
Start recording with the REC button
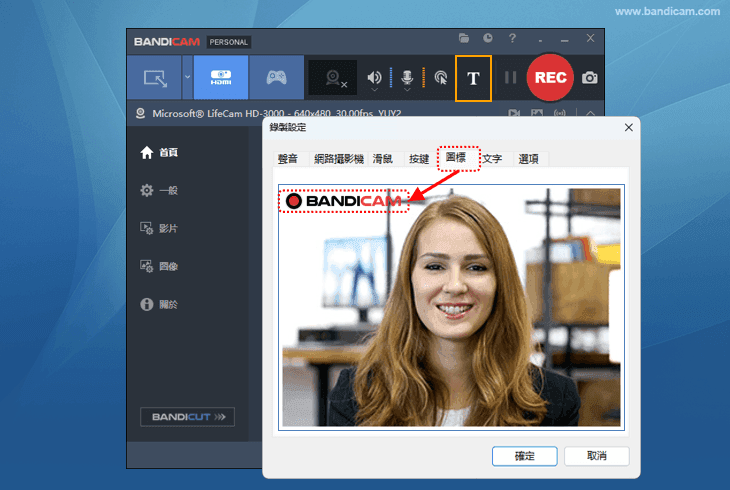click(550, 77)
